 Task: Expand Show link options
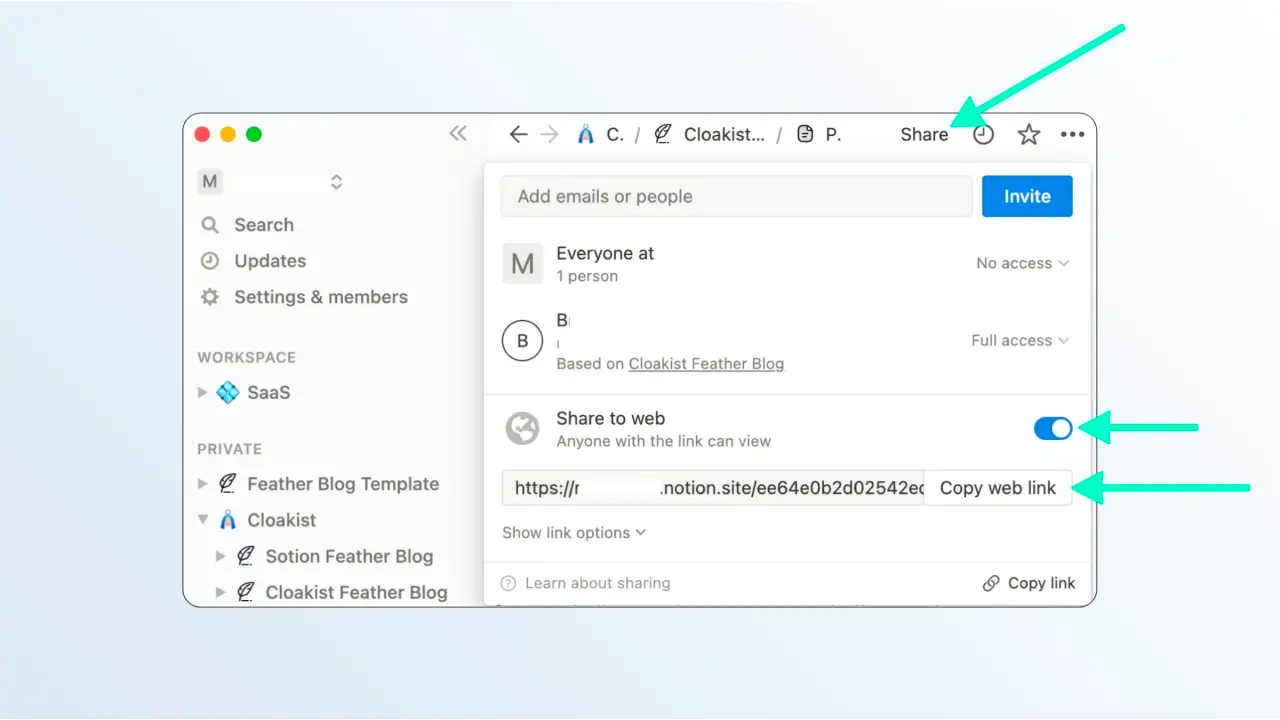573,532
